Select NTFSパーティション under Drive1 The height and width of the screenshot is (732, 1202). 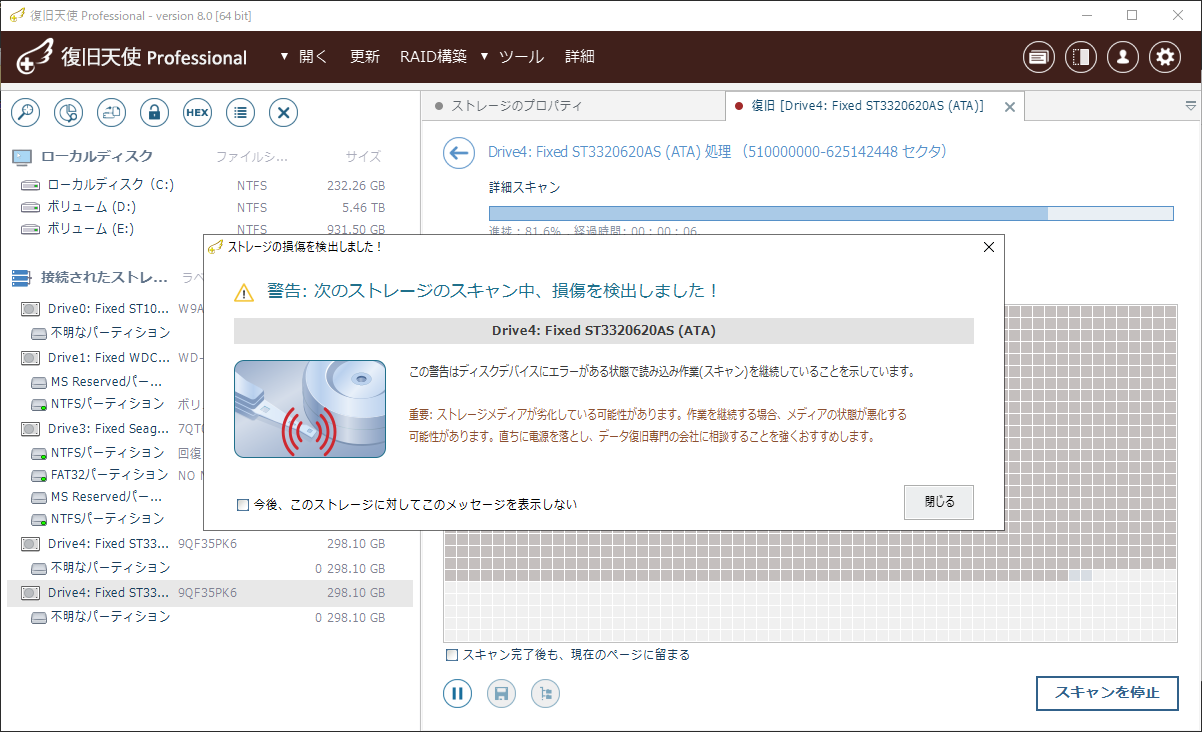pyautogui.click(x=107, y=404)
